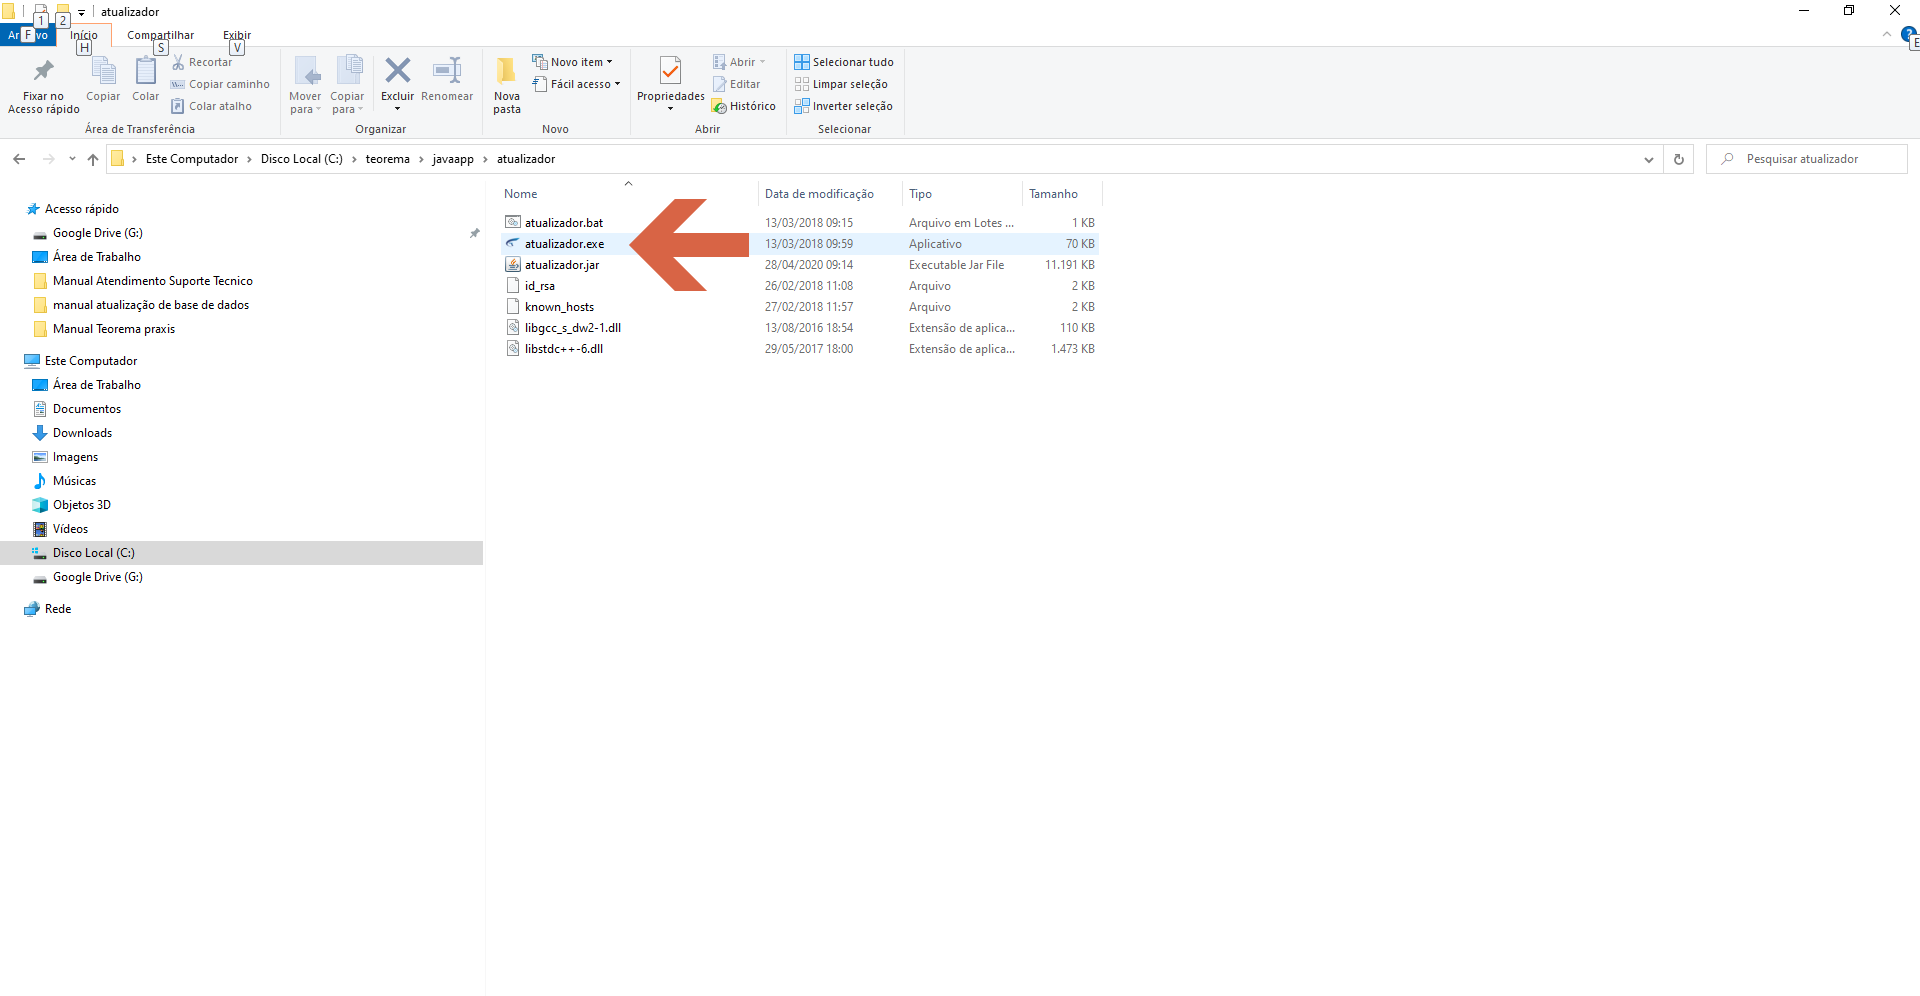Select libgcc_s_dw2-1.dll file

[573, 328]
